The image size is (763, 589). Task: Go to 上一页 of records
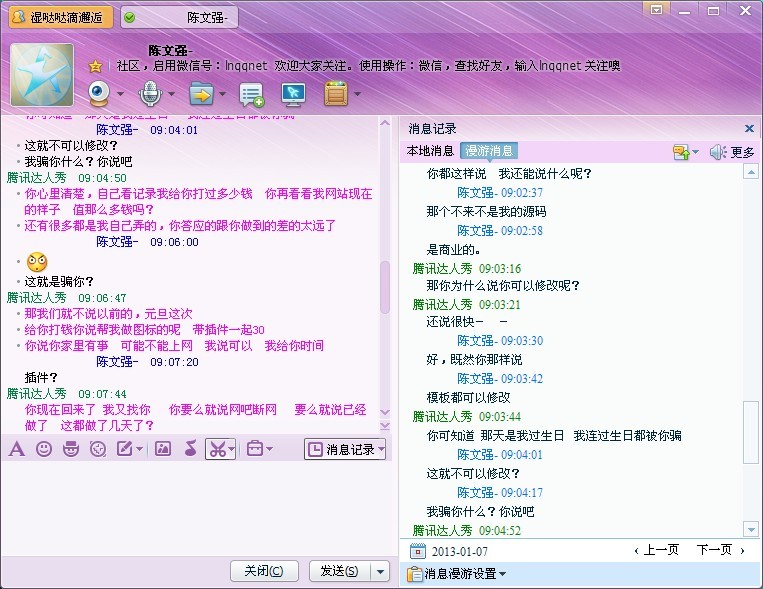(x=656, y=550)
